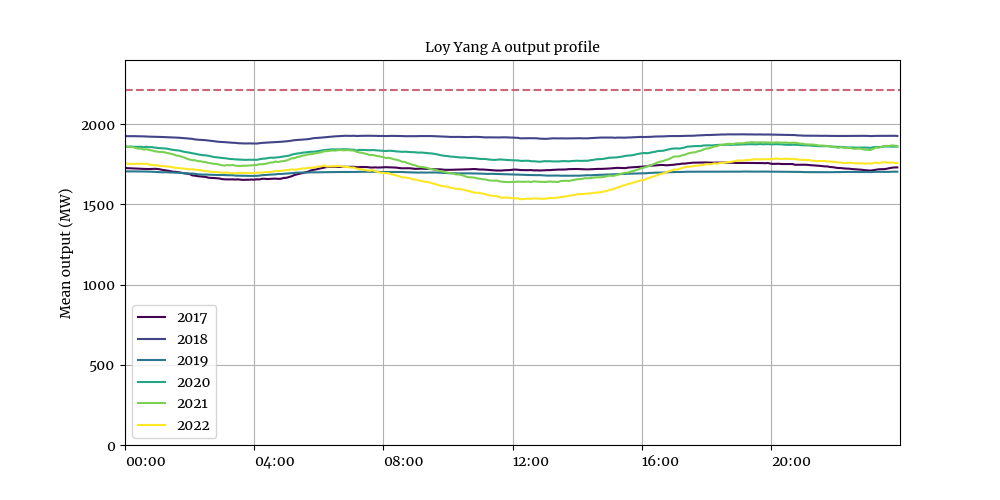The image size is (1000, 500).
Task: Click the indigo 2018 legend line
Action: 152,339
